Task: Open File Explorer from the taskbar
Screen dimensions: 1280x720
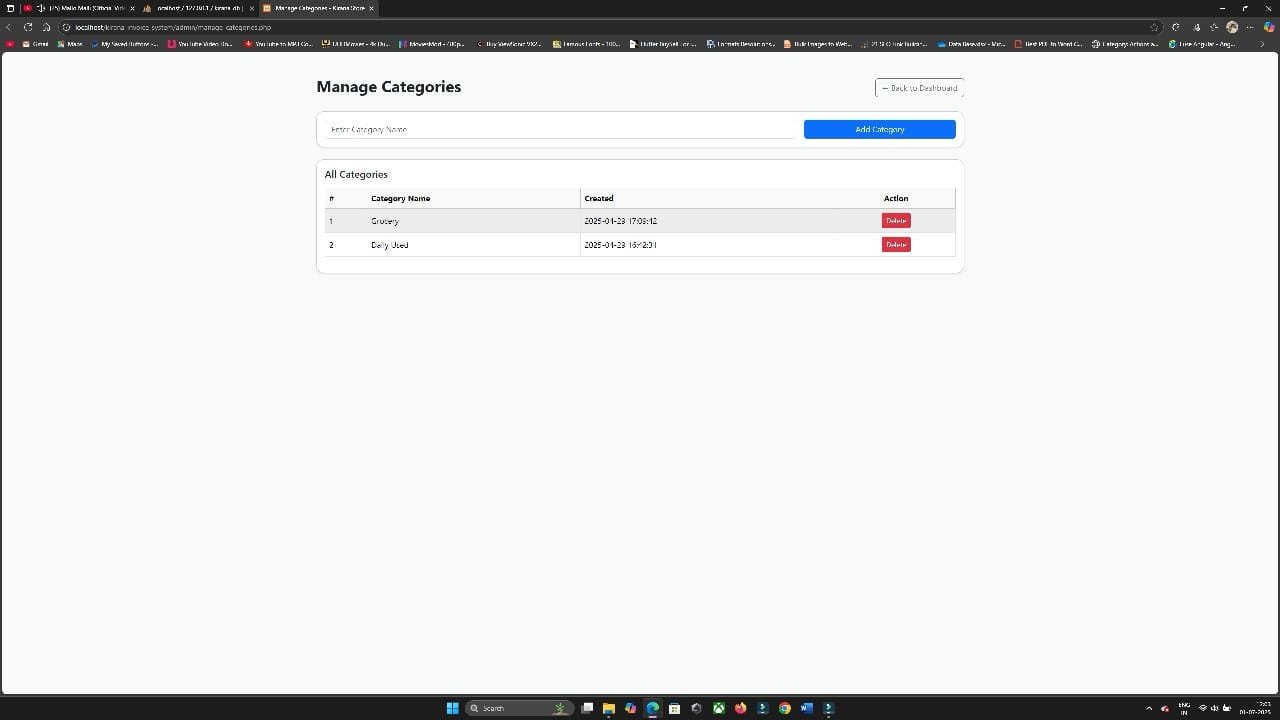Action: pos(608,708)
